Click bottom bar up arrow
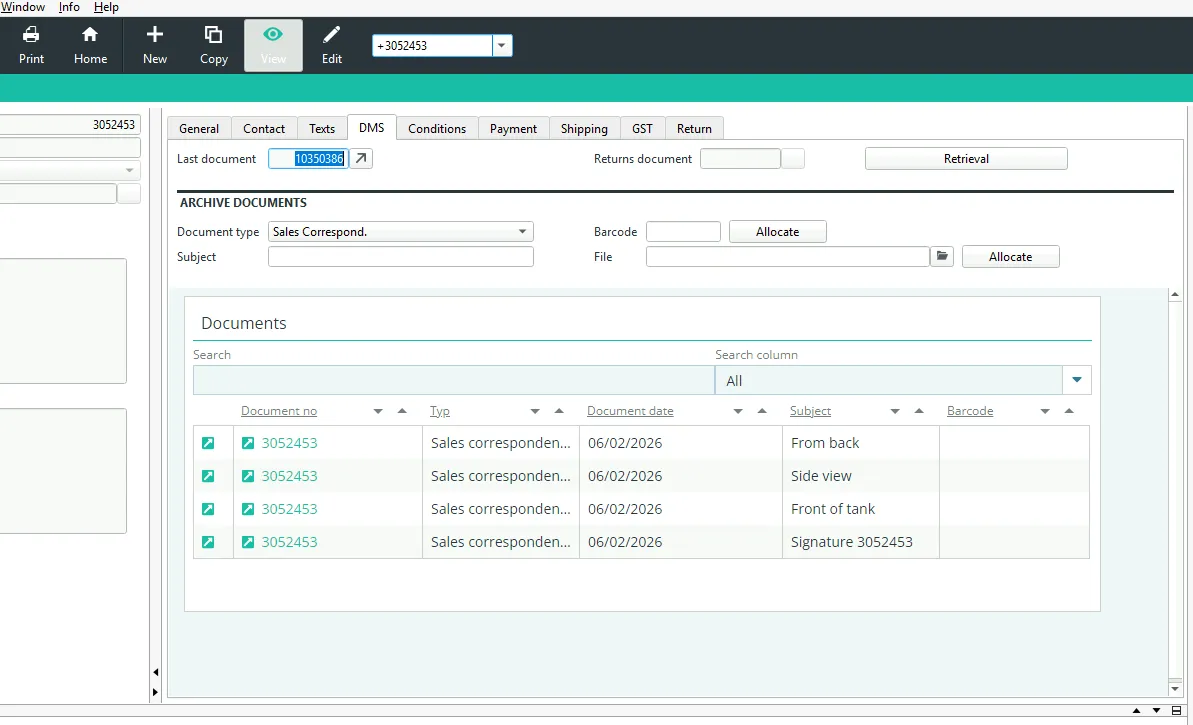This screenshot has width=1193, height=725. 1136,711
